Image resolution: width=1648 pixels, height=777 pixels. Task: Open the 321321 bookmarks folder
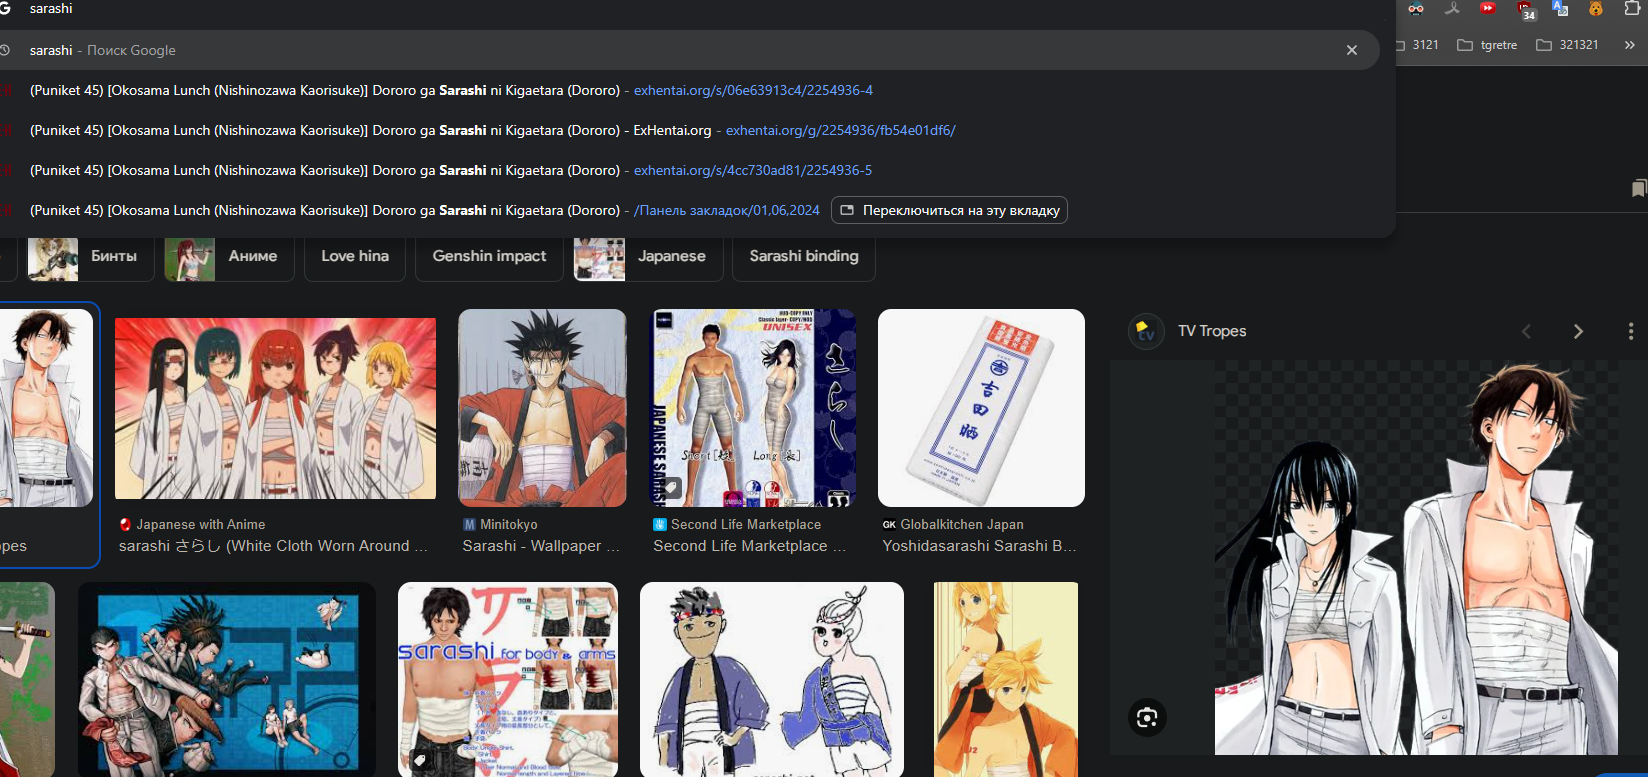(x=1567, y=45)
